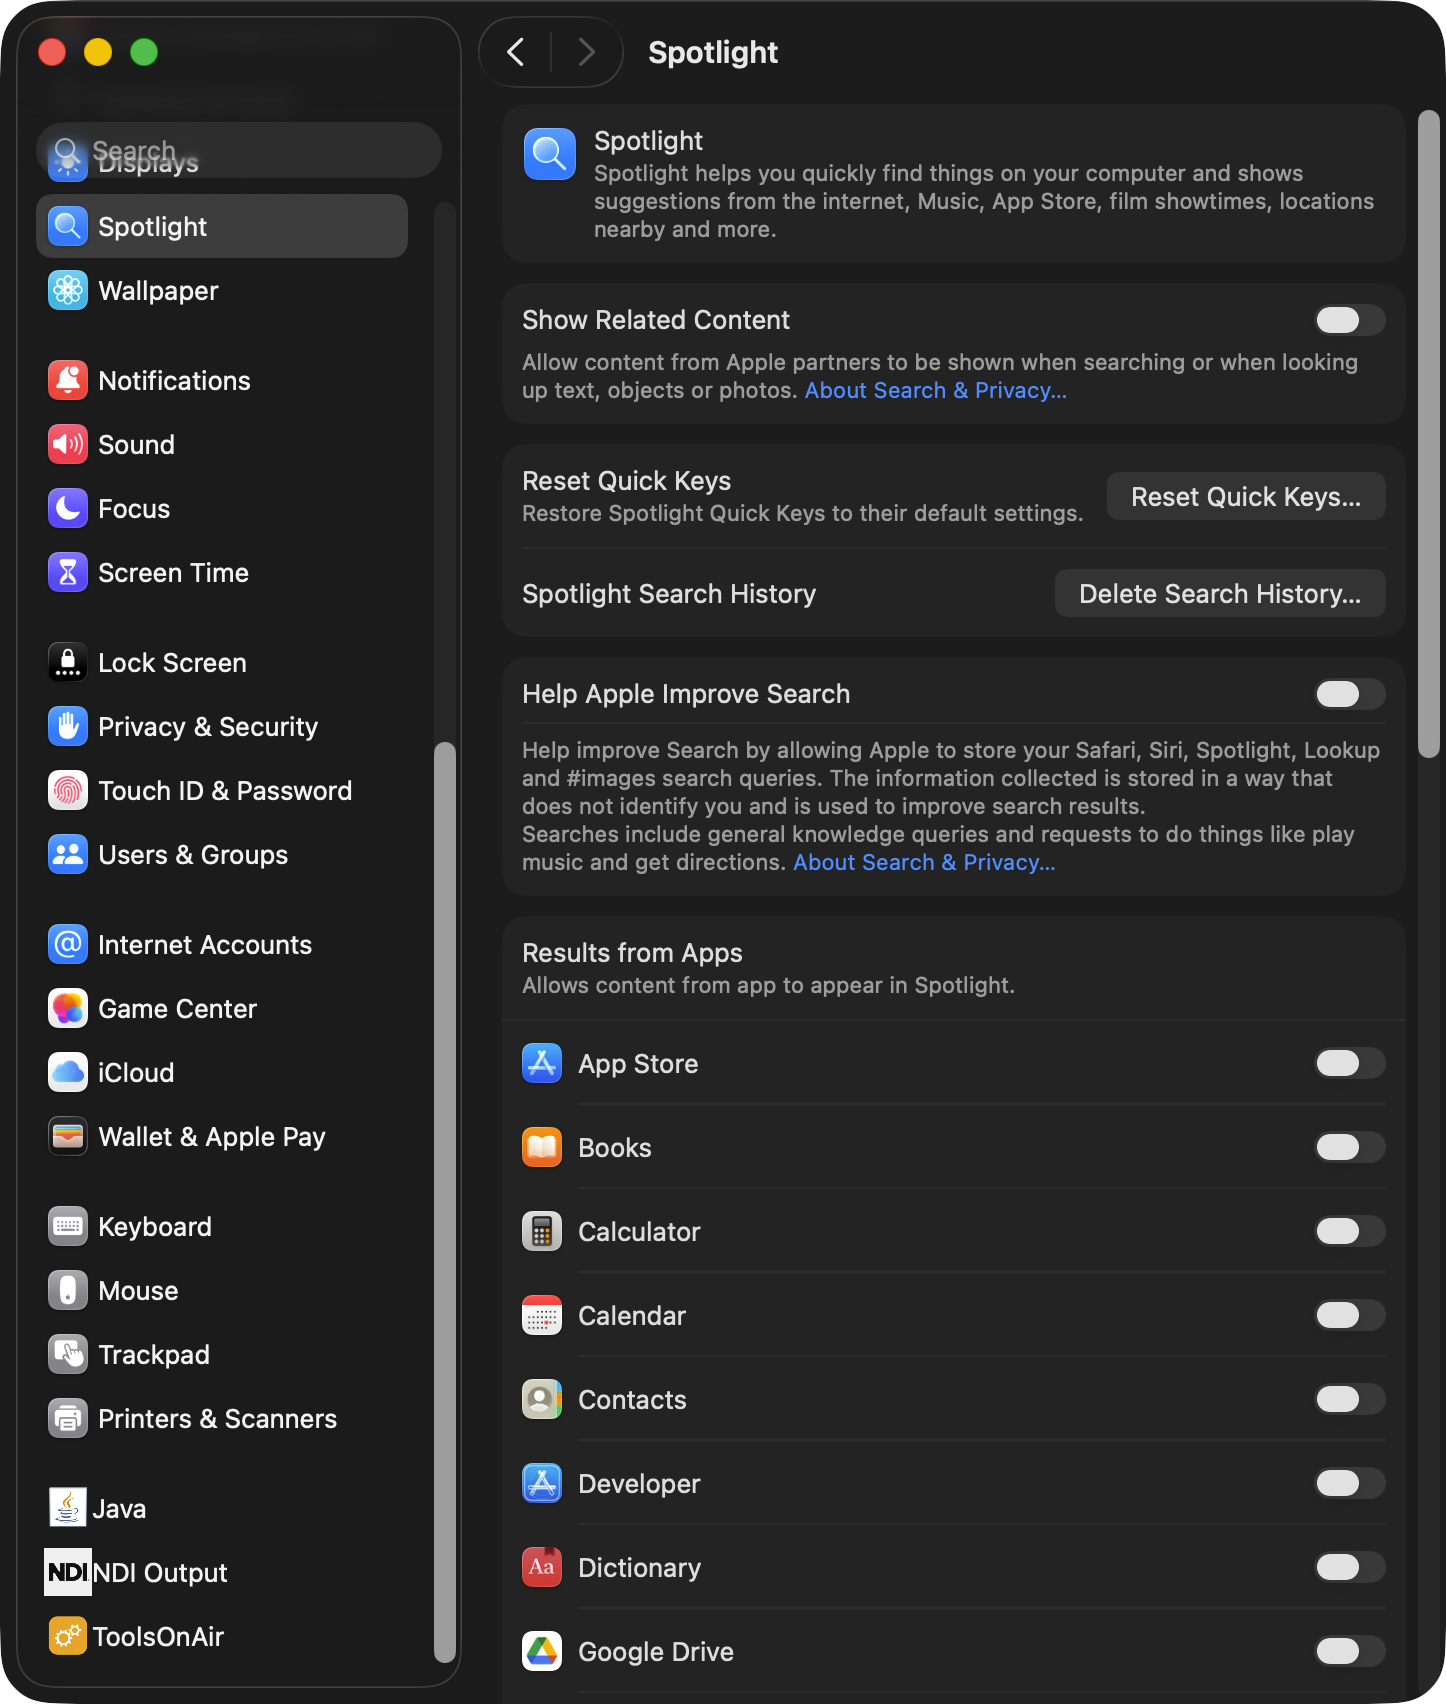The image size is (1446, 1704).
Task: Toggle Books results in Spotlight
Action: point(1350,1147)
